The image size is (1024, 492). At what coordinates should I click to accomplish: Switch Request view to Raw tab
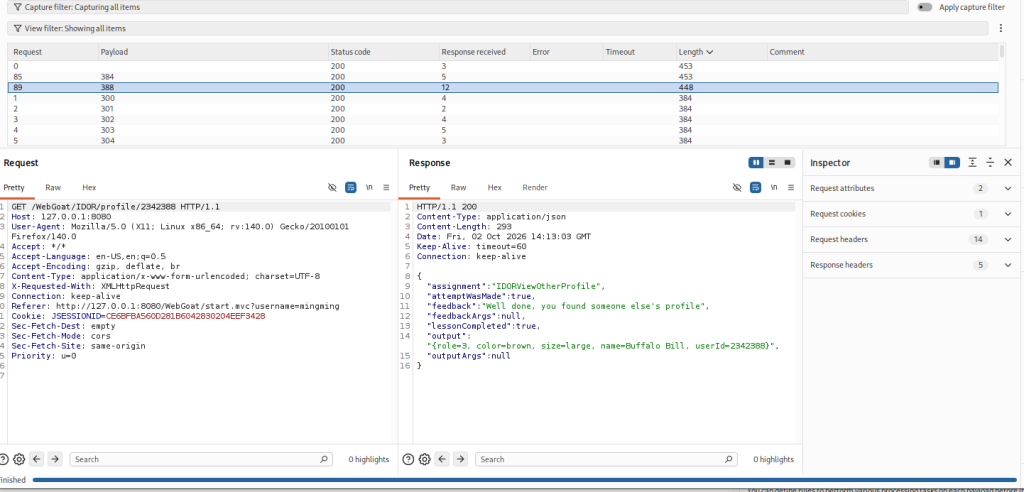(53, 188)
